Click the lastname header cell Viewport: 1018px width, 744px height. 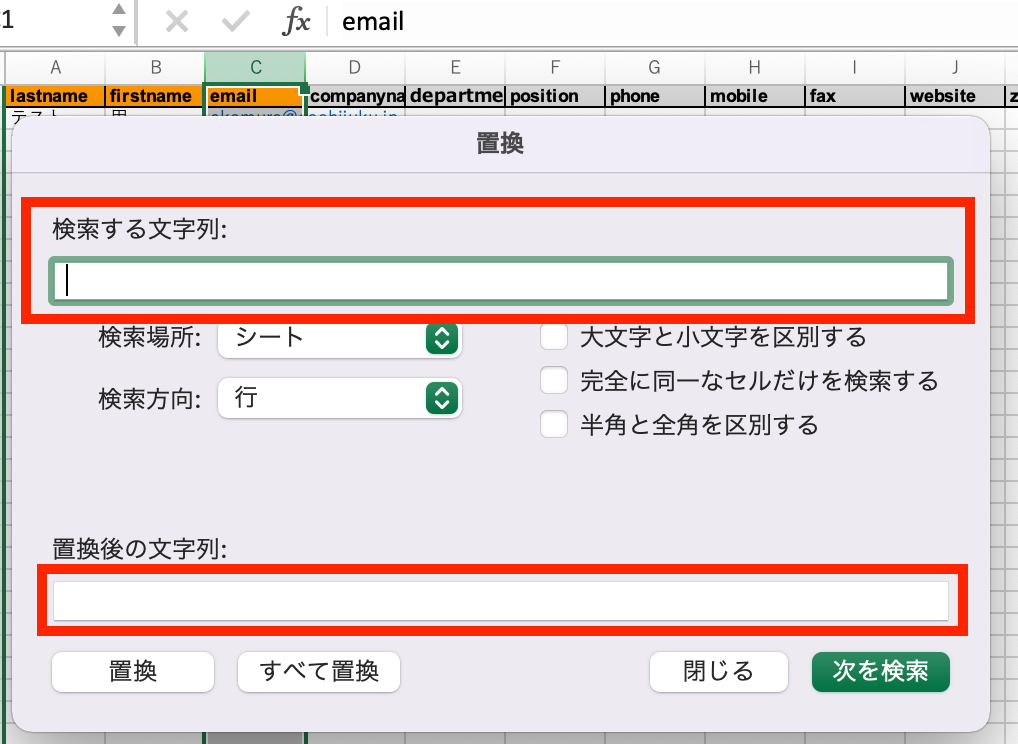pyautogui.click(x=55, y=96)
